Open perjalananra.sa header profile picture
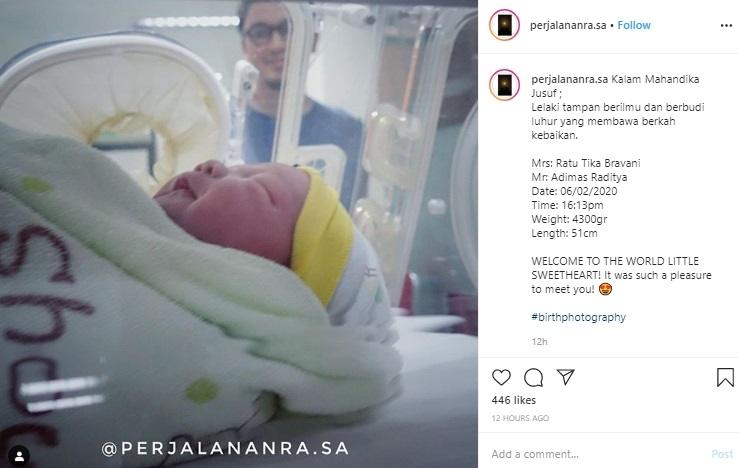The height and width of the screenshot is (468, 739). click(504, 25)
